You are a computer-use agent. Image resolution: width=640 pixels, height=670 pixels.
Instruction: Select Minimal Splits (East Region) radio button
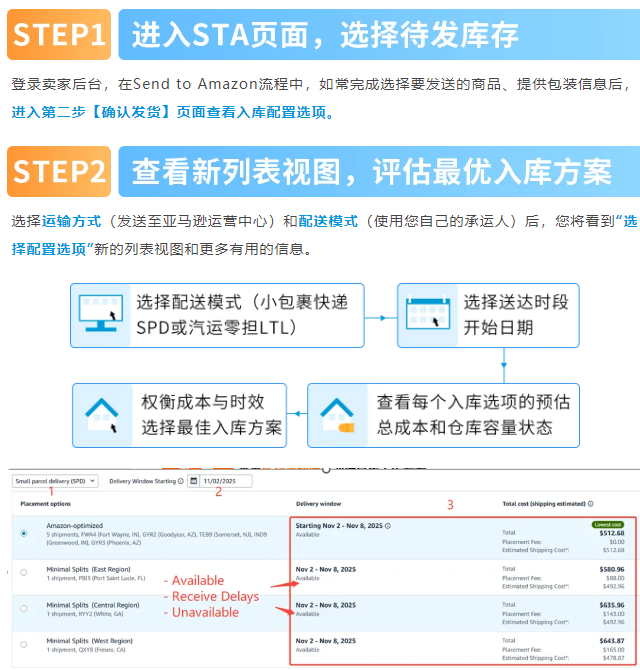[23, 572]
